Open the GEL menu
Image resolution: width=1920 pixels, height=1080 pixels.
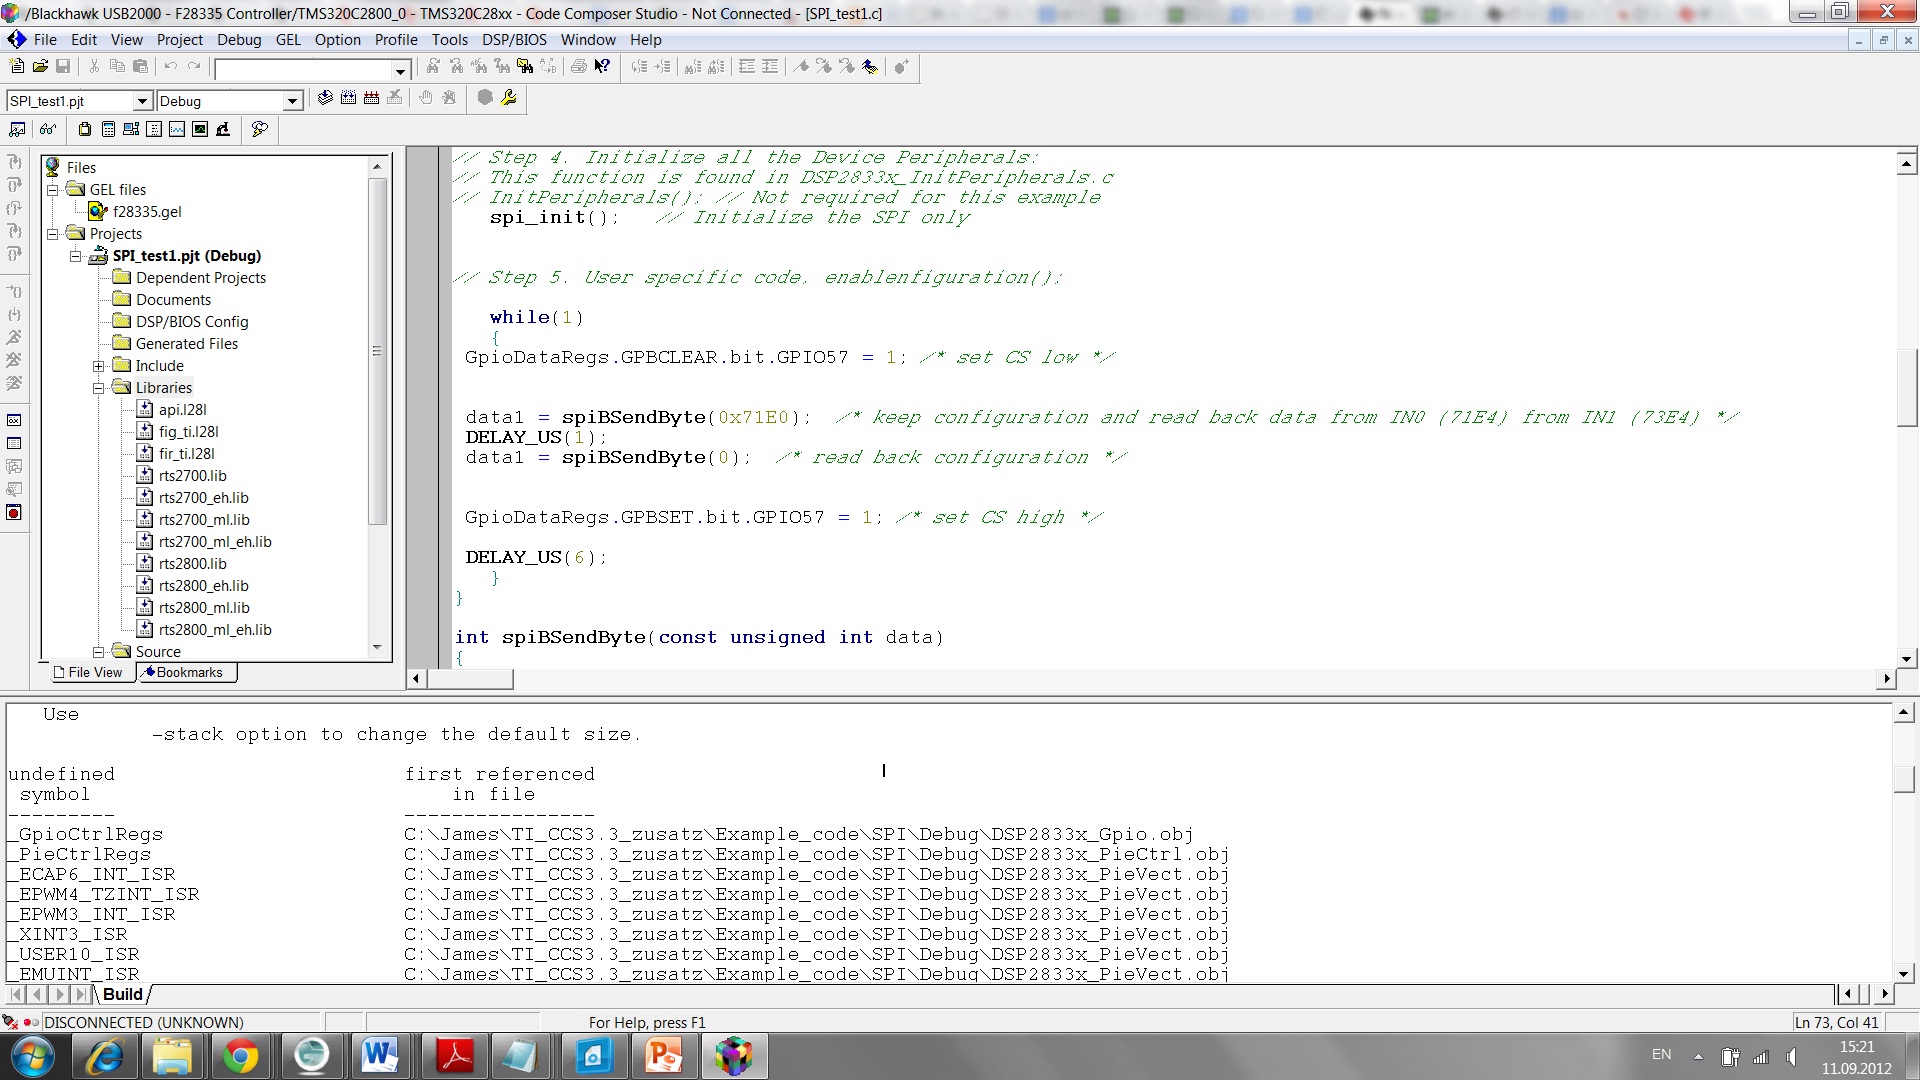[288, 40]
